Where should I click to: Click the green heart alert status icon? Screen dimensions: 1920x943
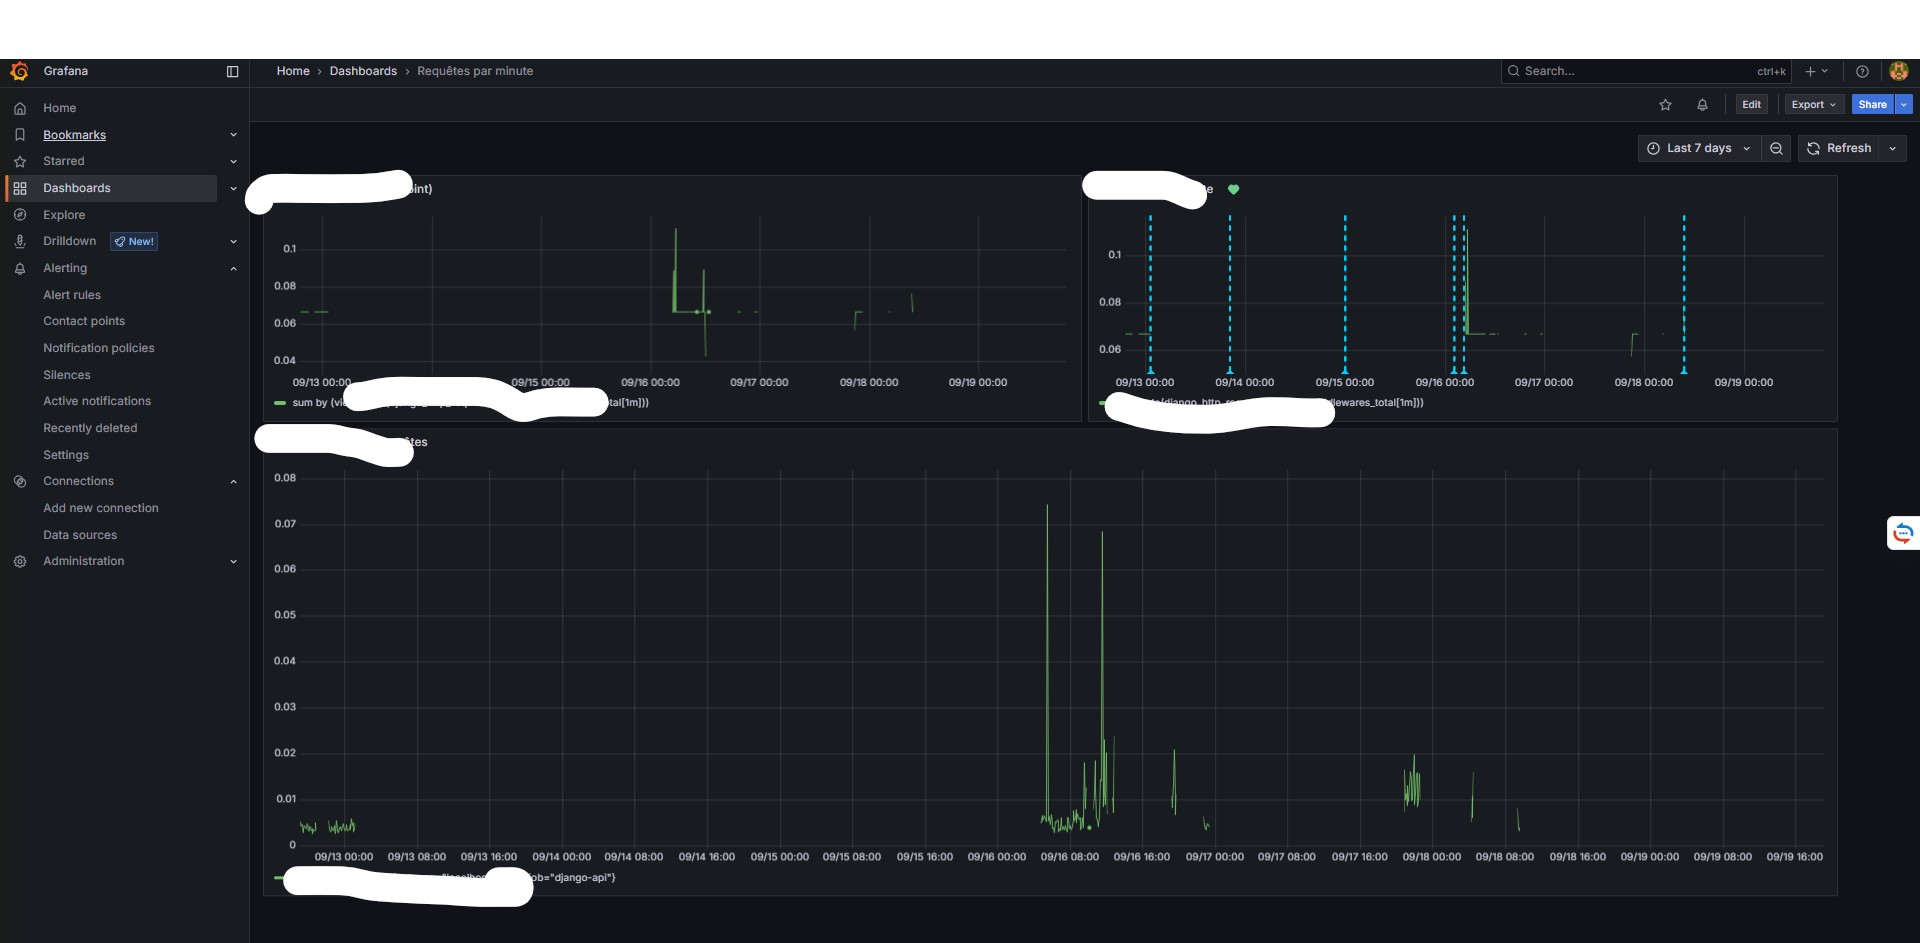point(1233,189)
